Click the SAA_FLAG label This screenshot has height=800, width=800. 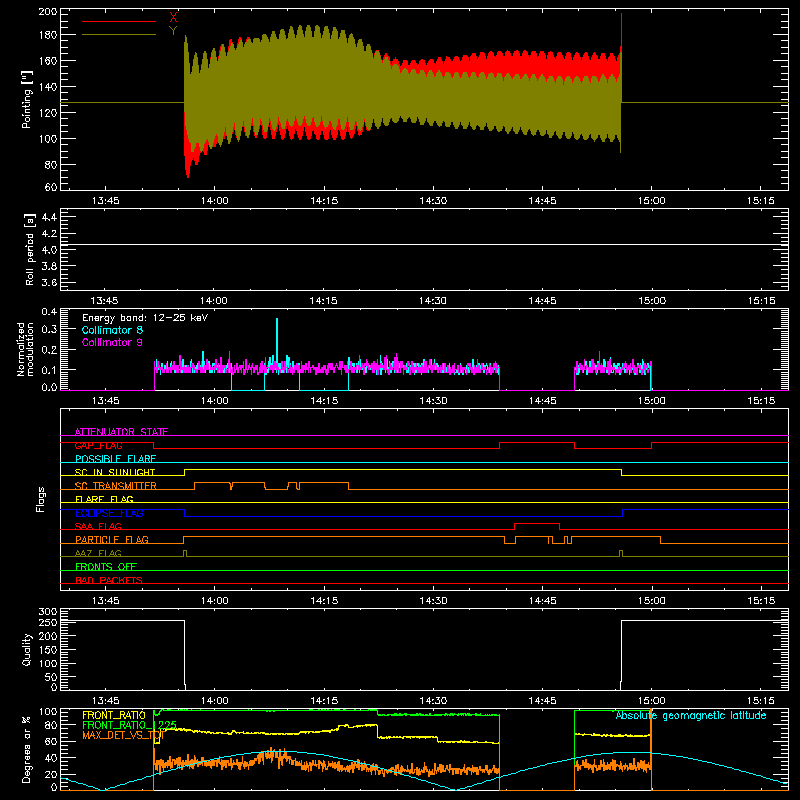(98, 526)
